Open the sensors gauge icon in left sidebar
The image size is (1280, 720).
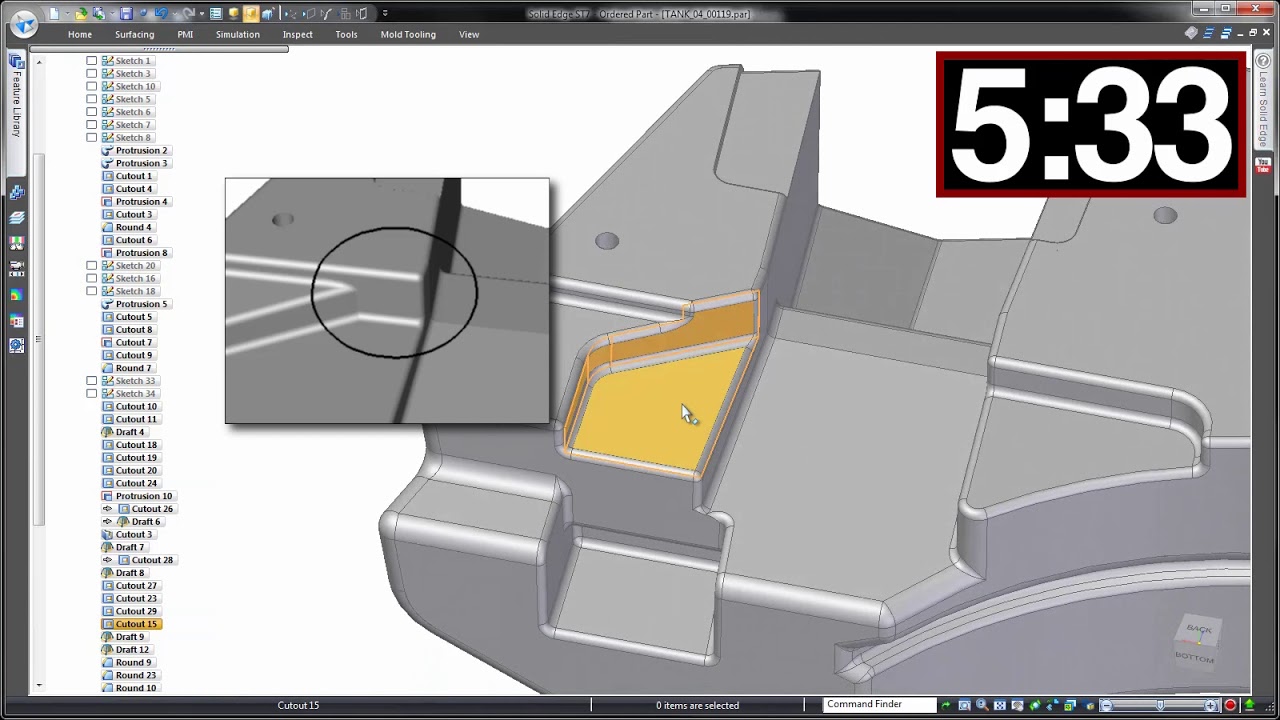[x=16, y=244]
